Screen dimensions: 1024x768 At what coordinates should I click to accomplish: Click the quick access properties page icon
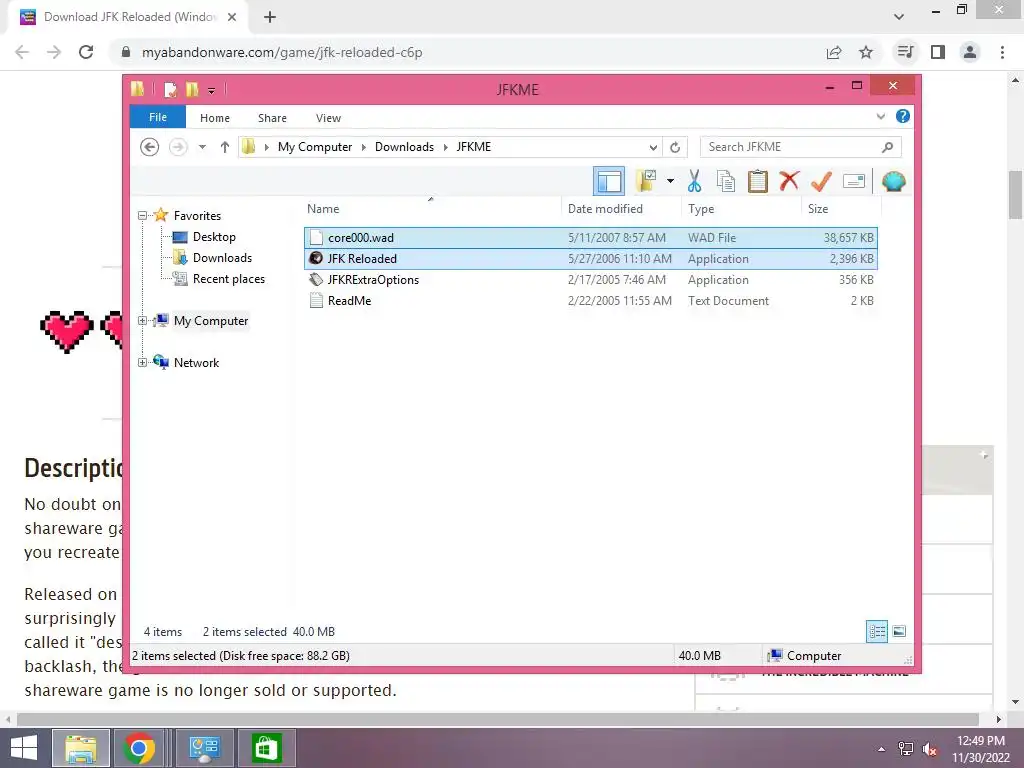[170, 89]
